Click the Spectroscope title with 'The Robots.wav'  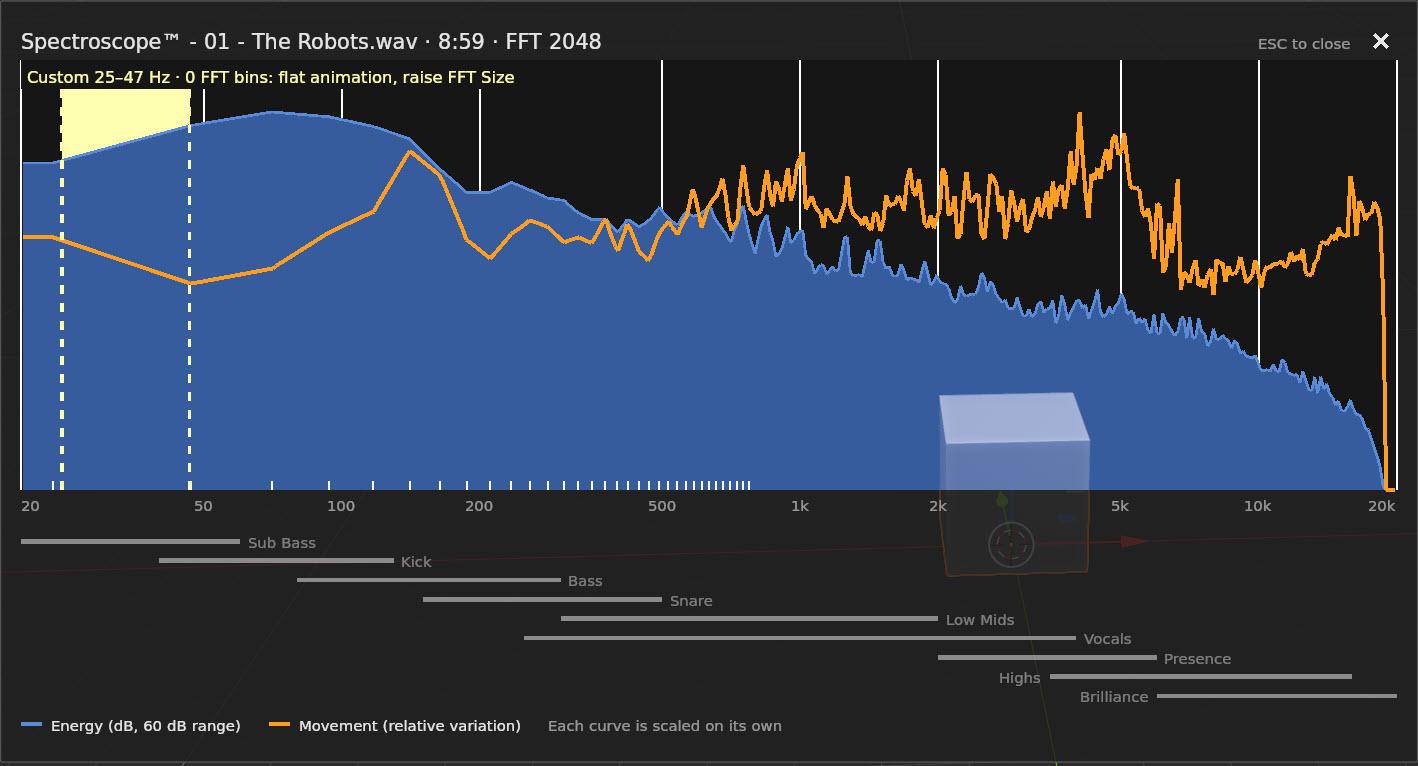(x=311, y=41)
